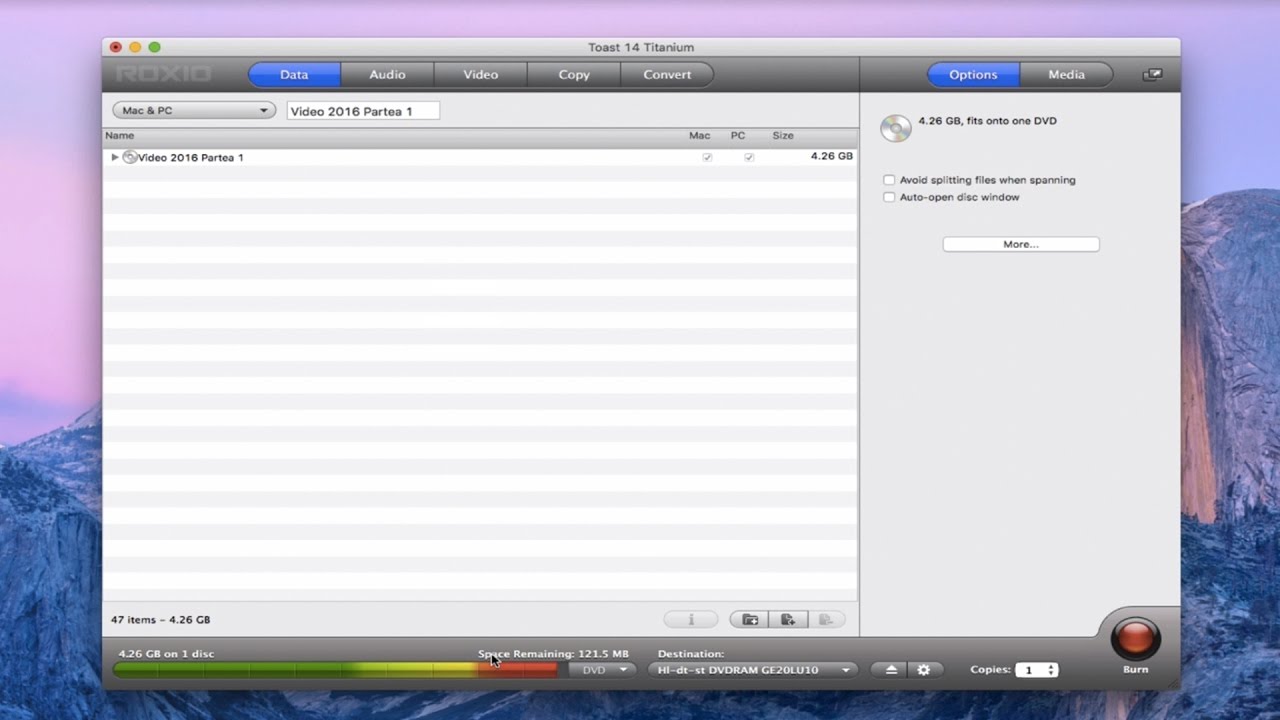The height and width of the screenshot is (720, 1280).
Task: Click the remove file icon
Action: click(826, 620)
